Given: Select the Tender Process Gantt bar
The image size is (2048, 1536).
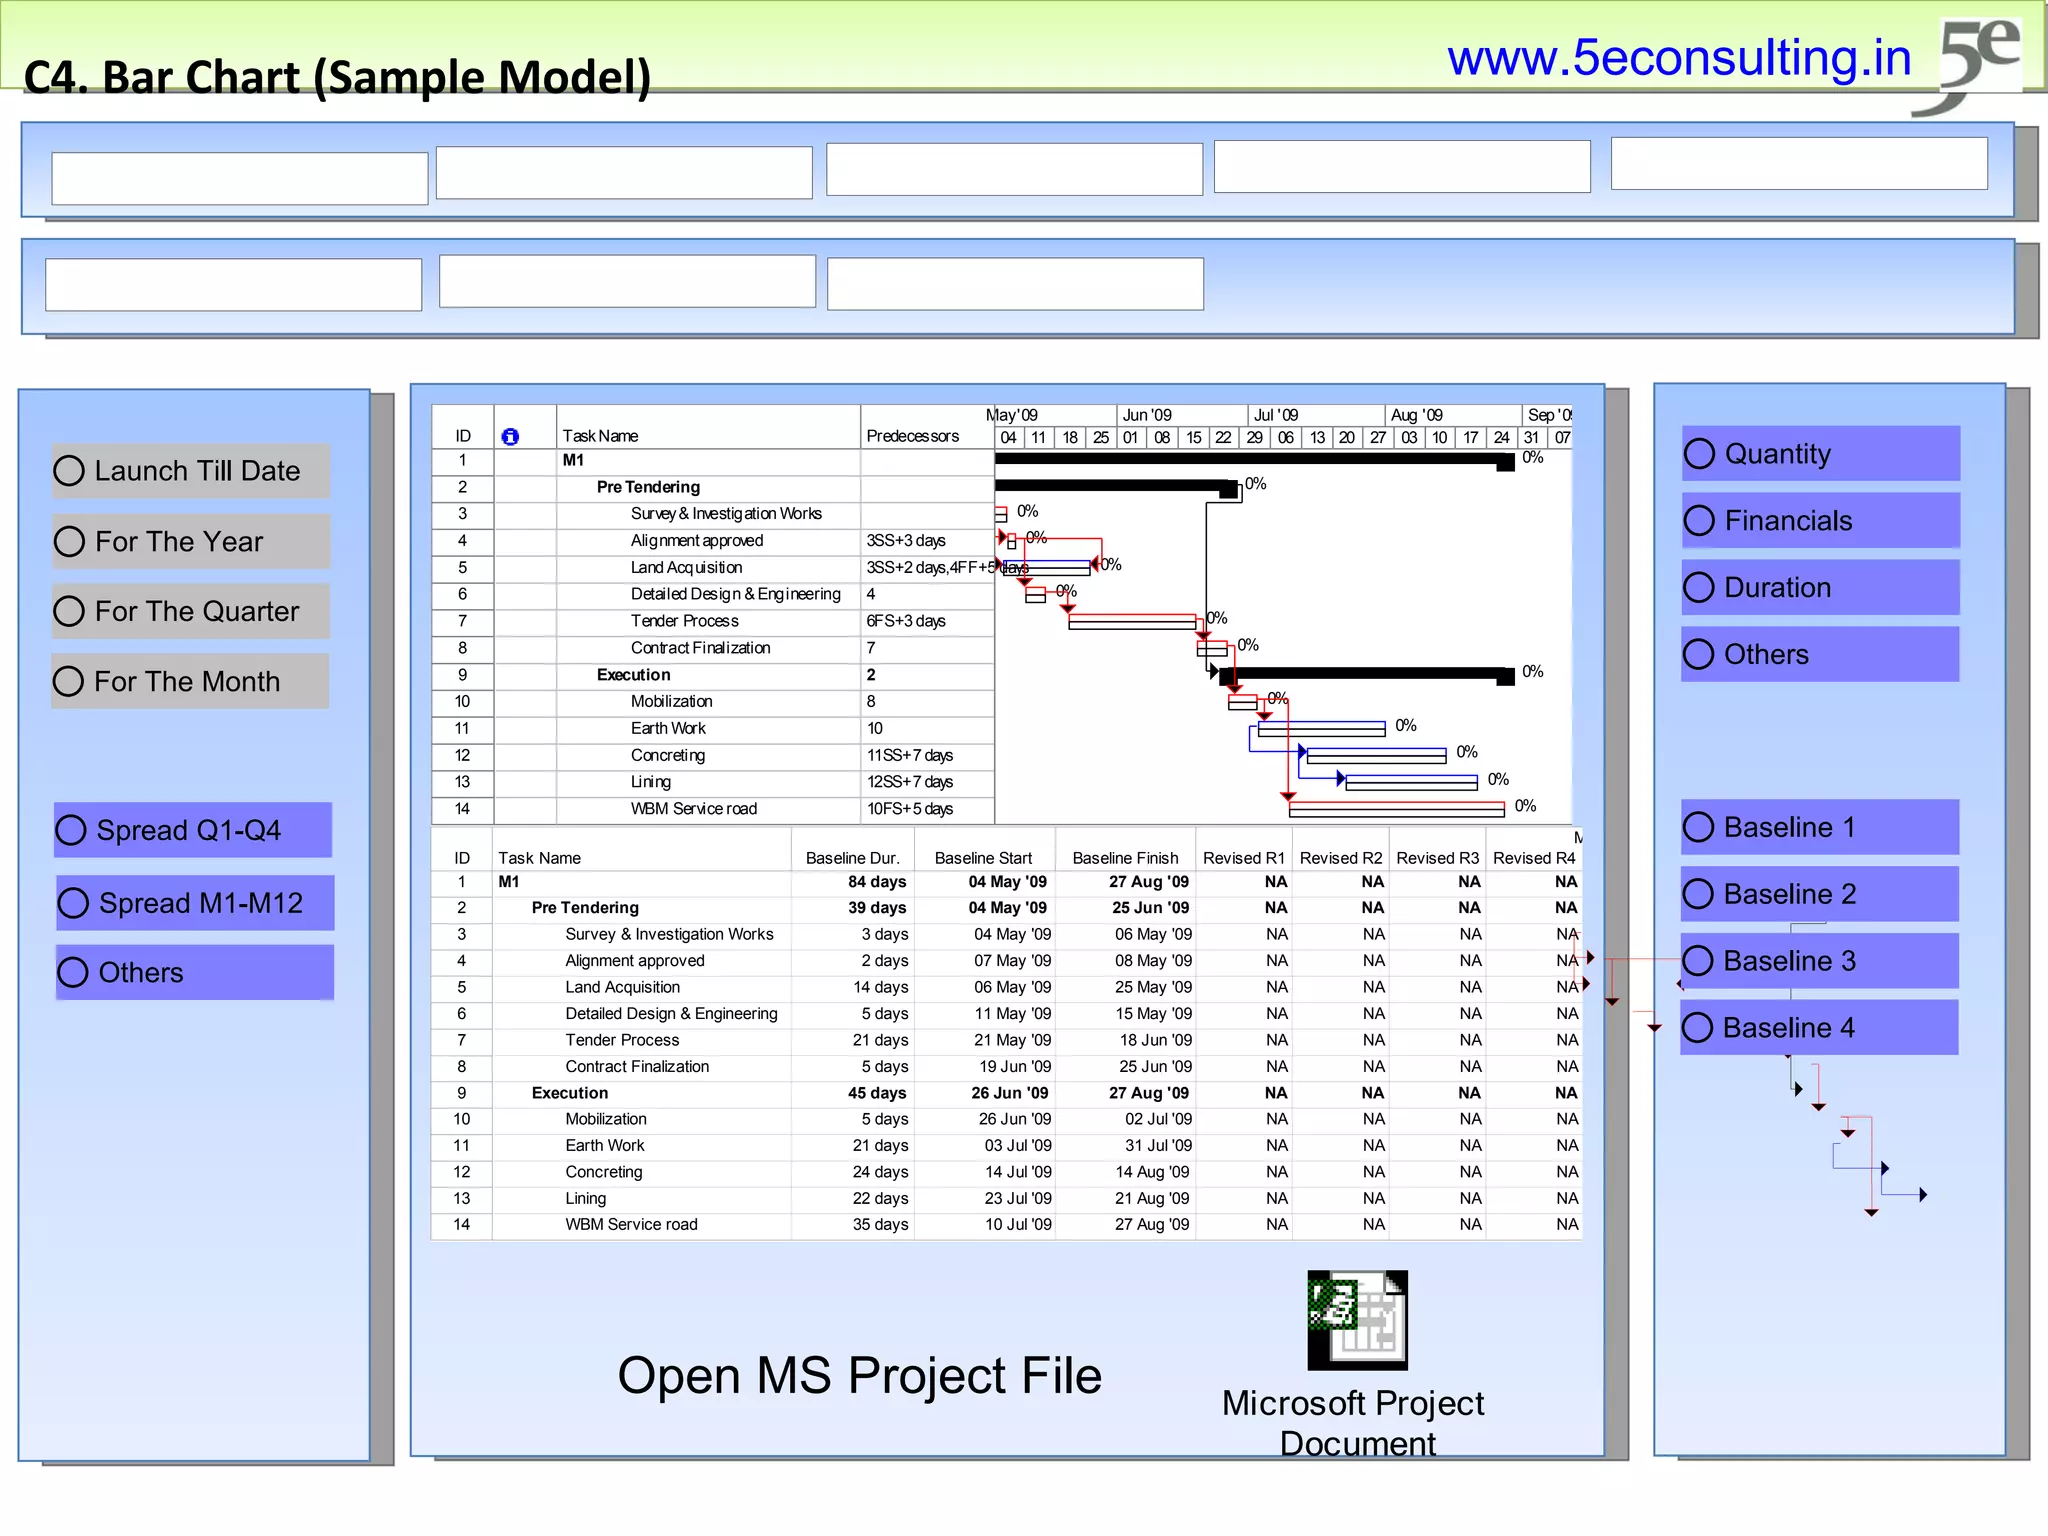Looking at the screenshot, I should coord(1132,622).
